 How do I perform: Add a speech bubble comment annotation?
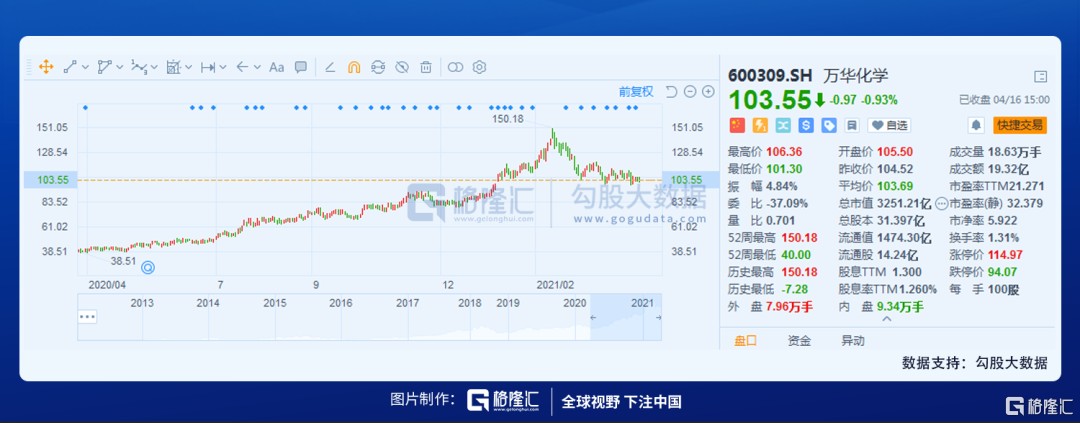pyautogui.click(x=300, y=67)
